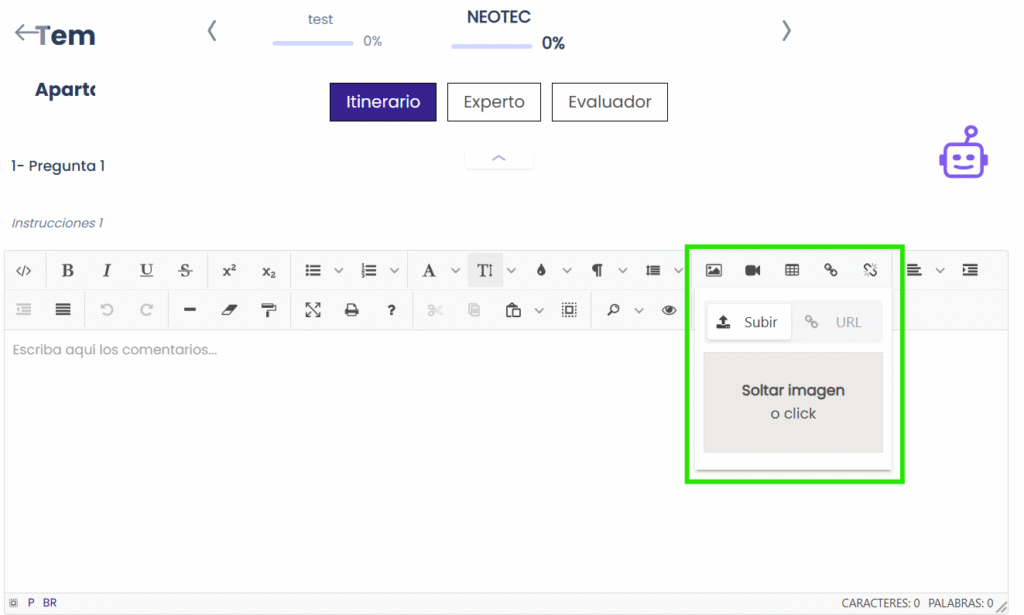
Task: Collapse the Pregunta 1 section chevron
Action: tap(499, 158)
